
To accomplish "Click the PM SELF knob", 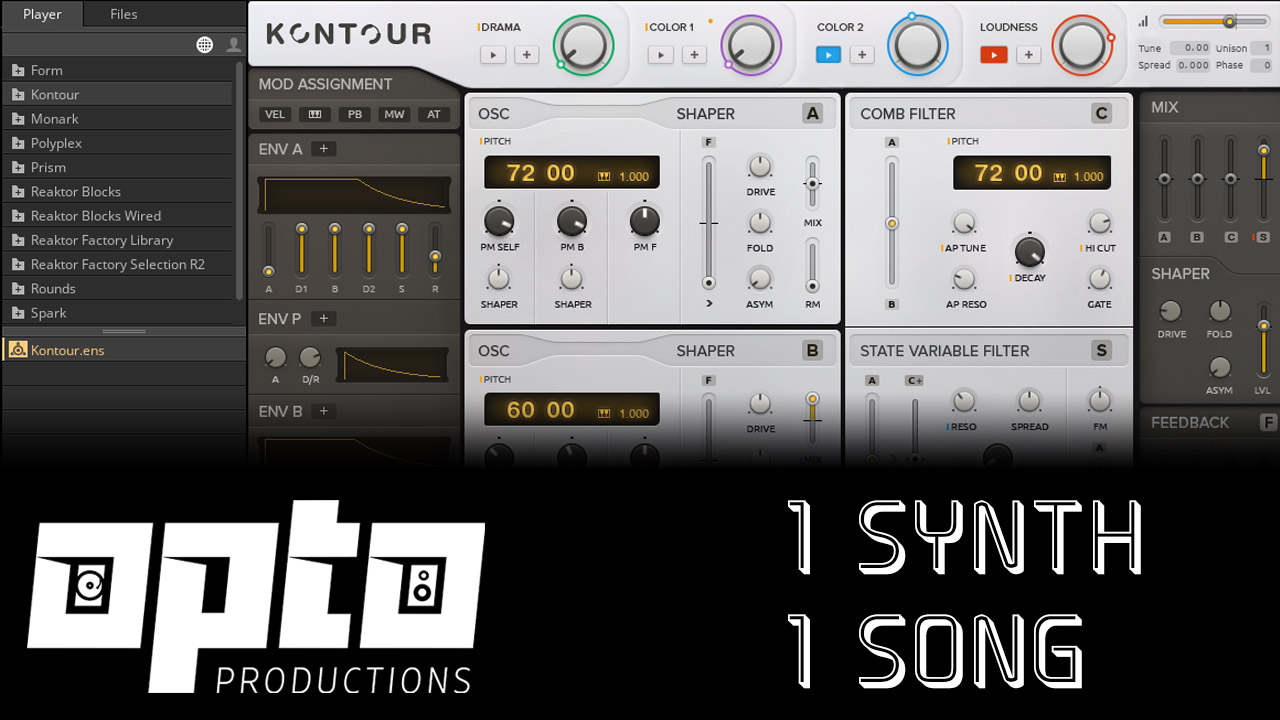I will coord(499,221).
